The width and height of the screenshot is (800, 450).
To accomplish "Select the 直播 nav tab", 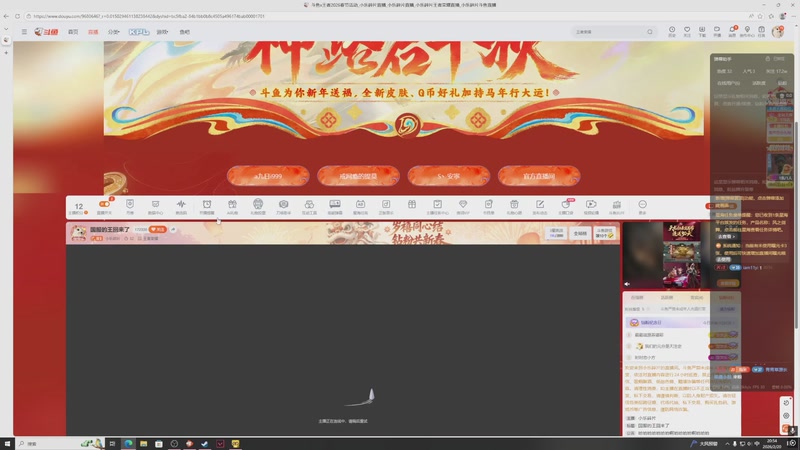I will point(93,32).
